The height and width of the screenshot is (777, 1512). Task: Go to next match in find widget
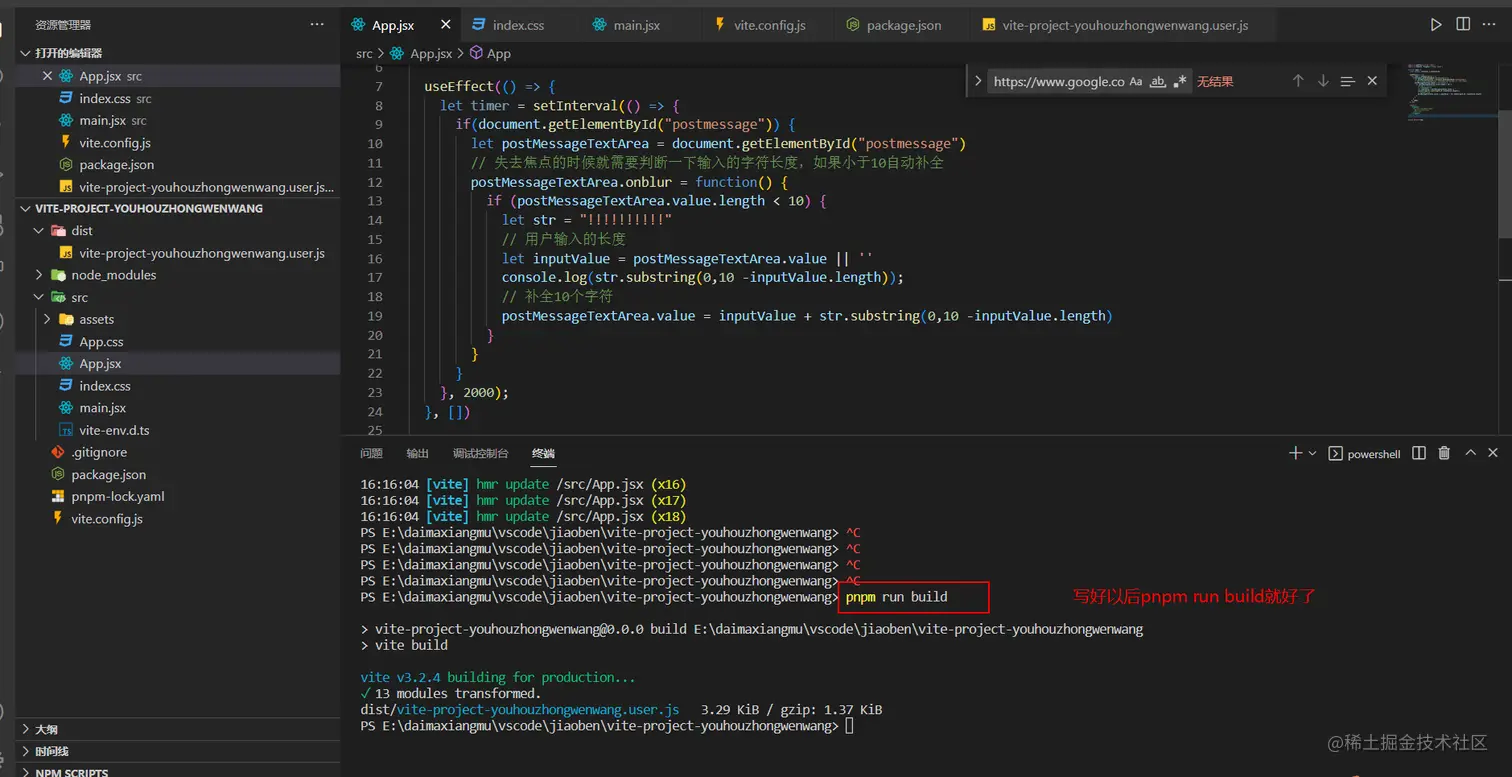(1323, 81)
